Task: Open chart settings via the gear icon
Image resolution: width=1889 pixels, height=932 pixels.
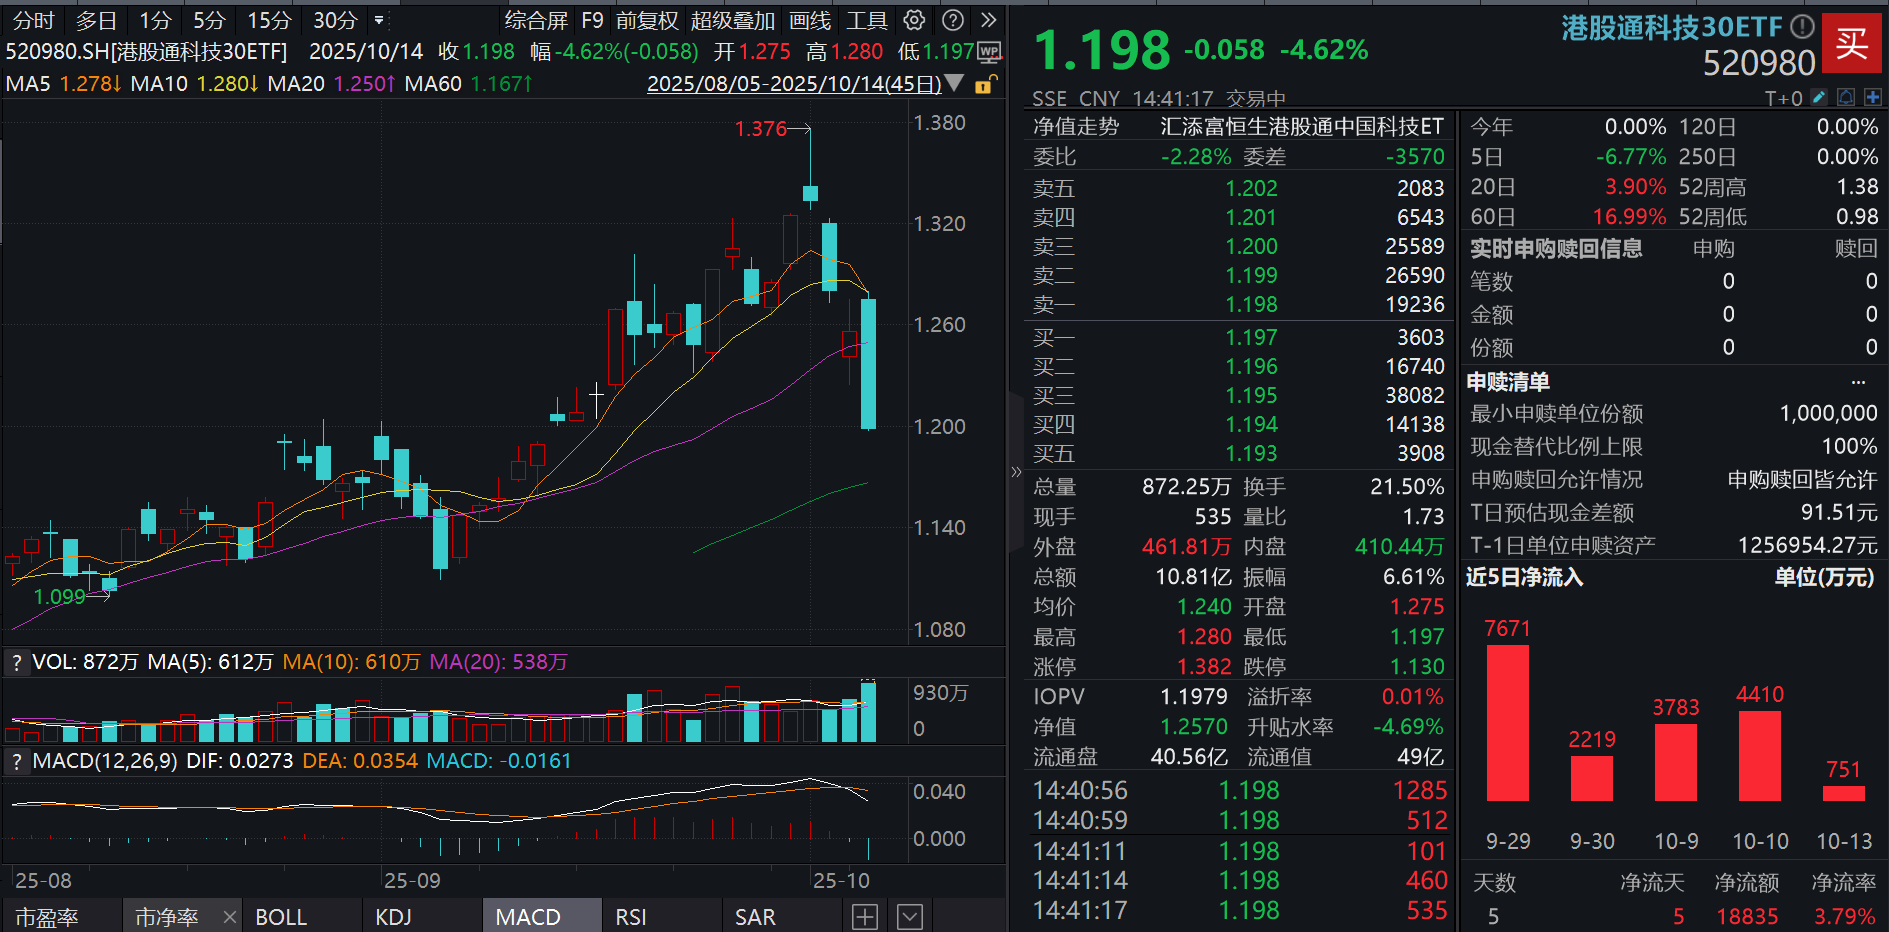Action: tap(913, 20)
